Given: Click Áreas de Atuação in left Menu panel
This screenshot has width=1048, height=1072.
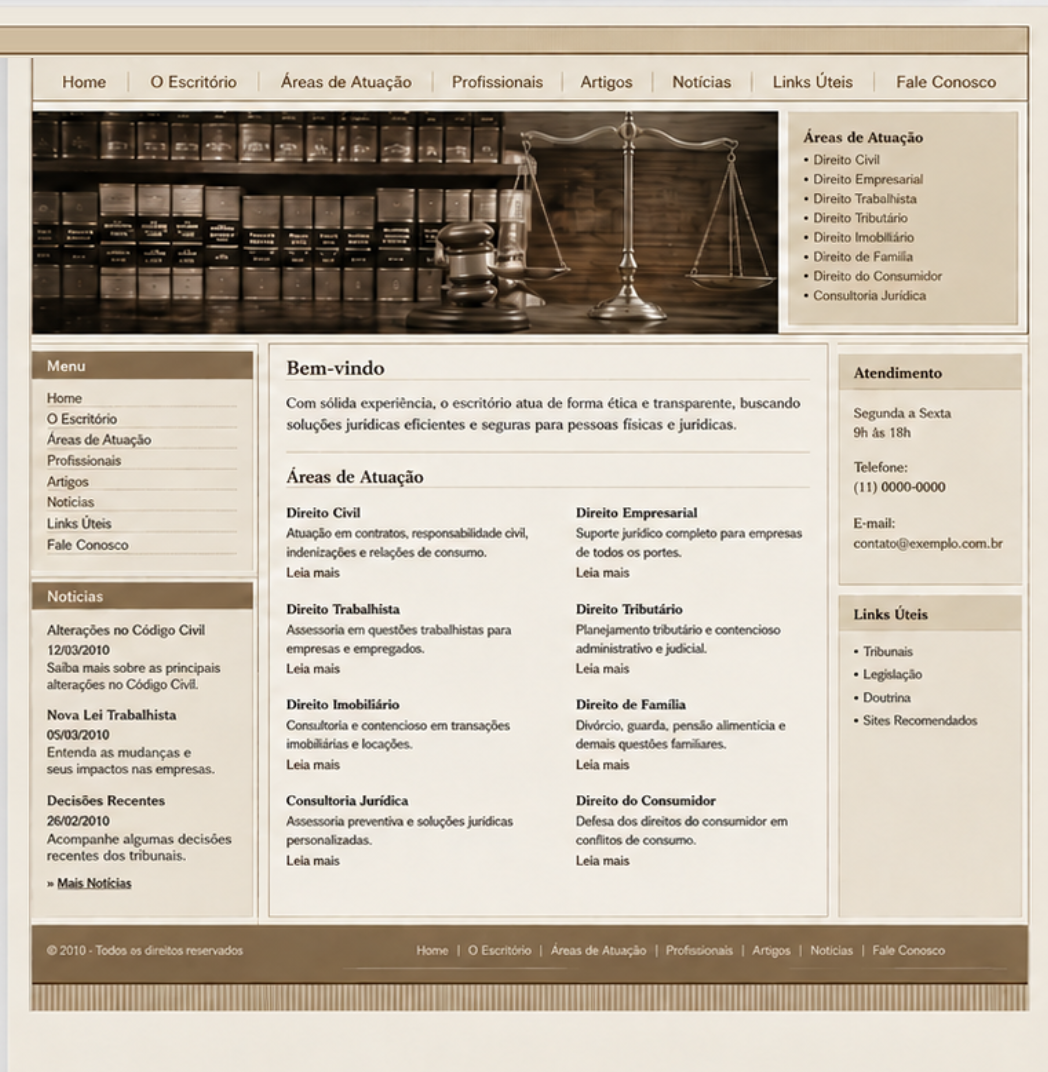Looking at the screenshot, I should tap(99, 440).
